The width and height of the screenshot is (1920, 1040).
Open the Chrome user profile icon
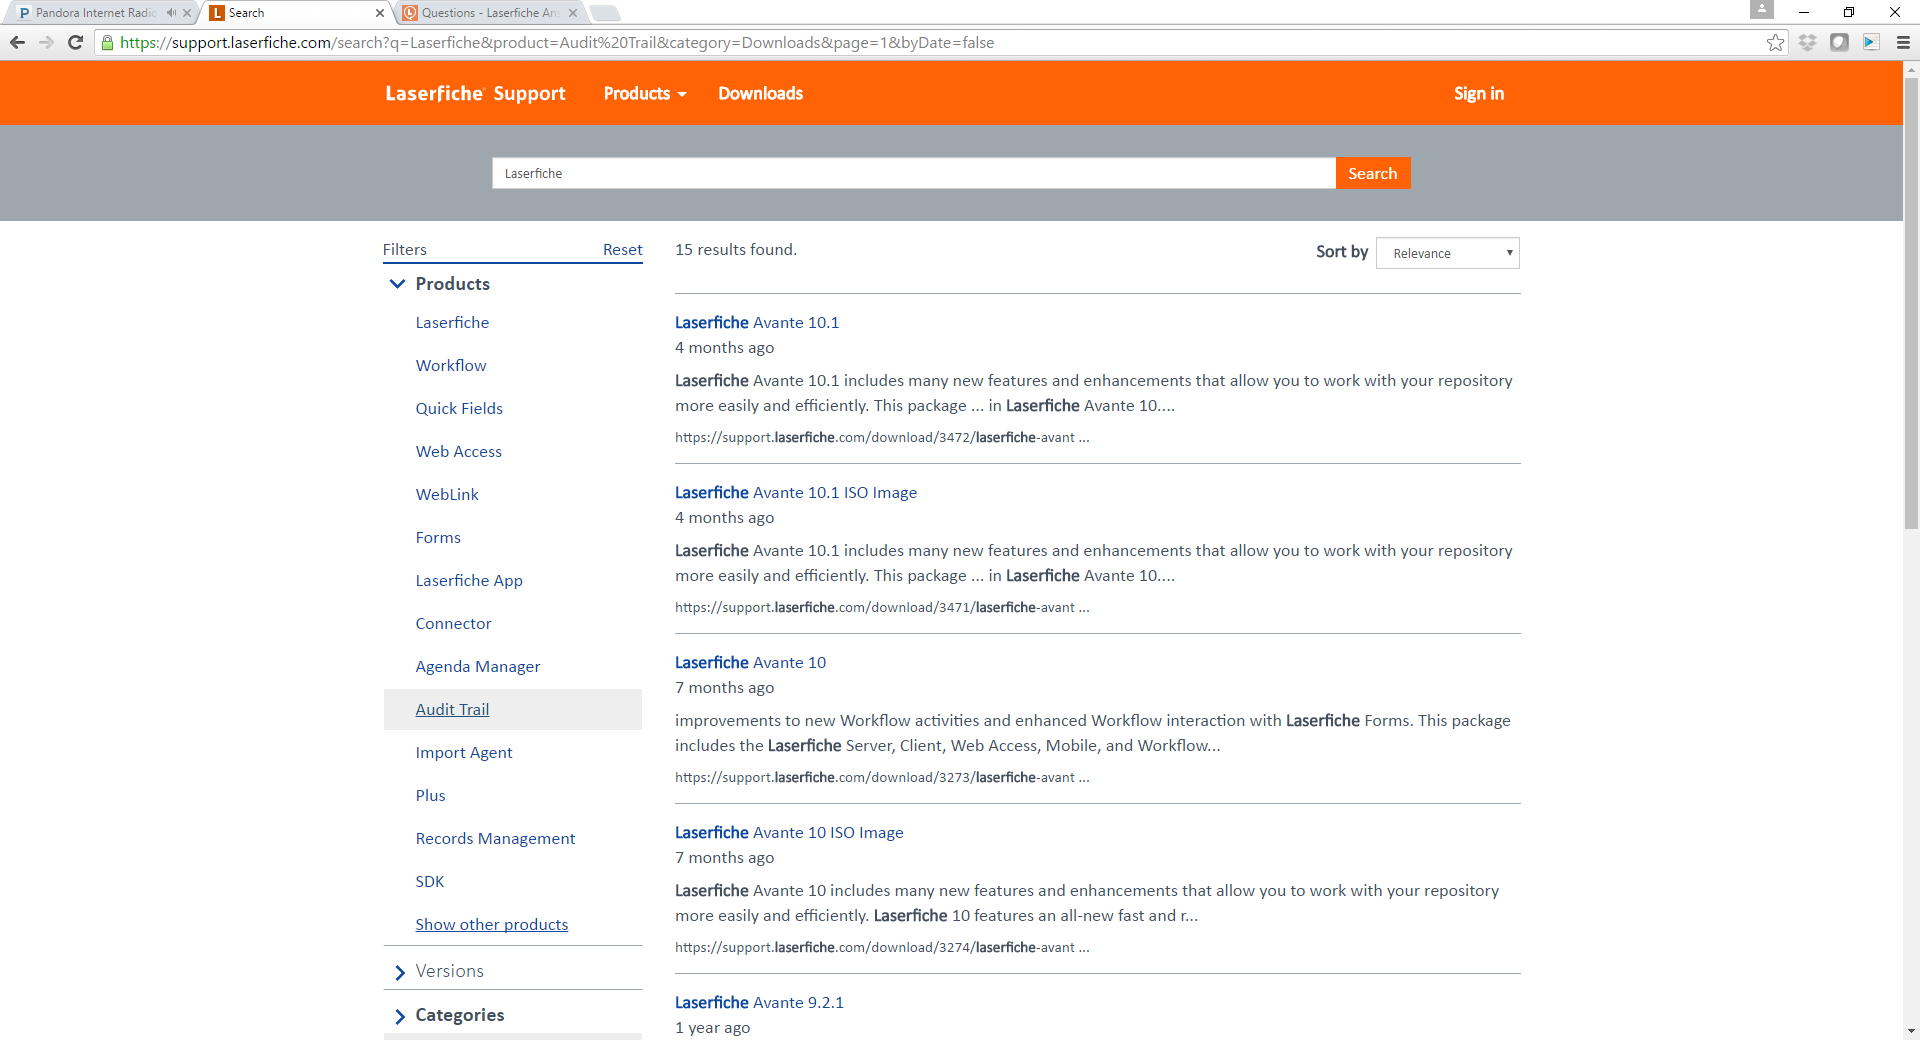point(1762,10)
